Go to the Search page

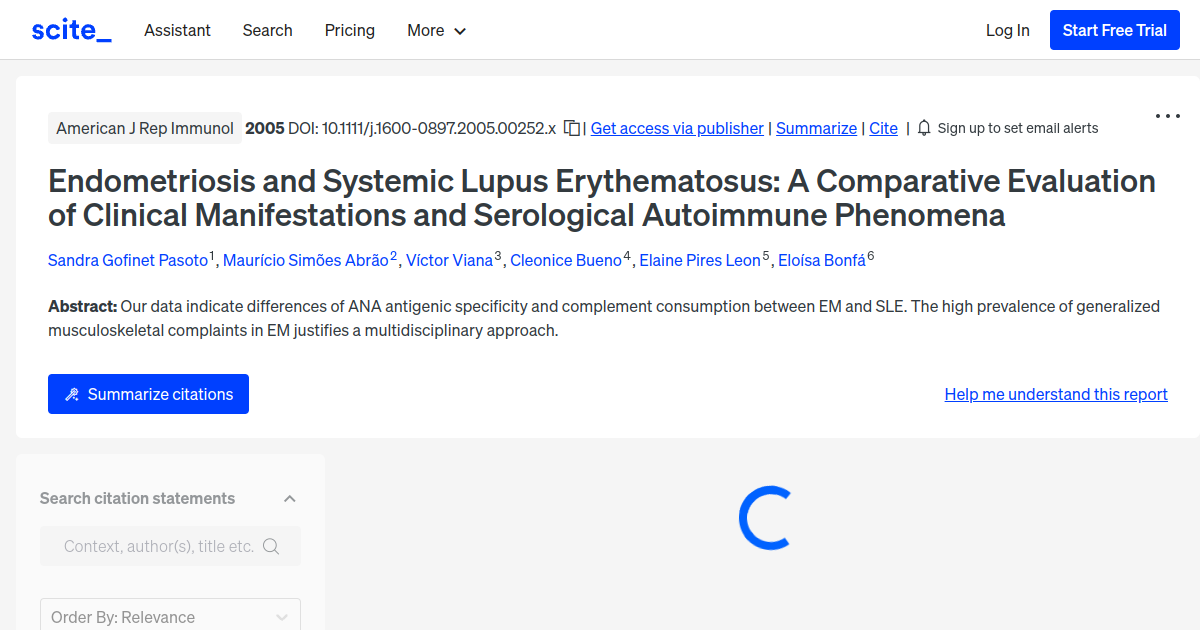[x=267, y=30]
